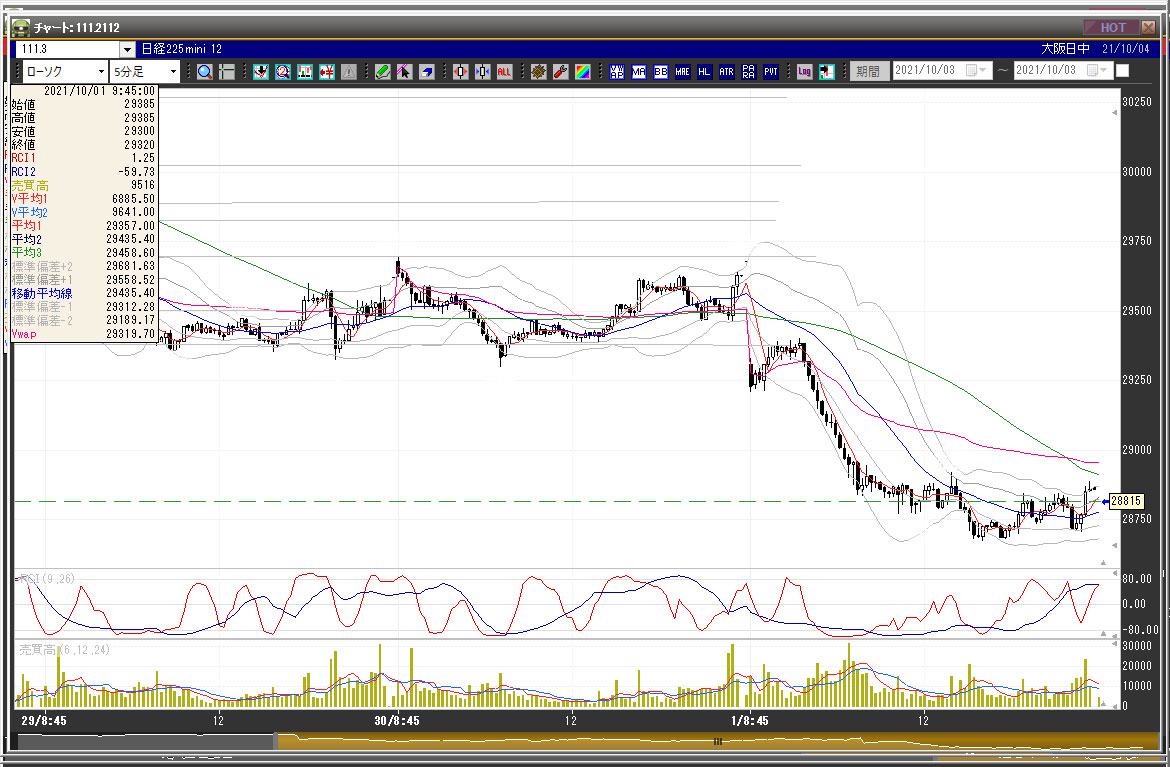
Task: Click the magnifier with number 2 icon
Action: tap(283, 72)
